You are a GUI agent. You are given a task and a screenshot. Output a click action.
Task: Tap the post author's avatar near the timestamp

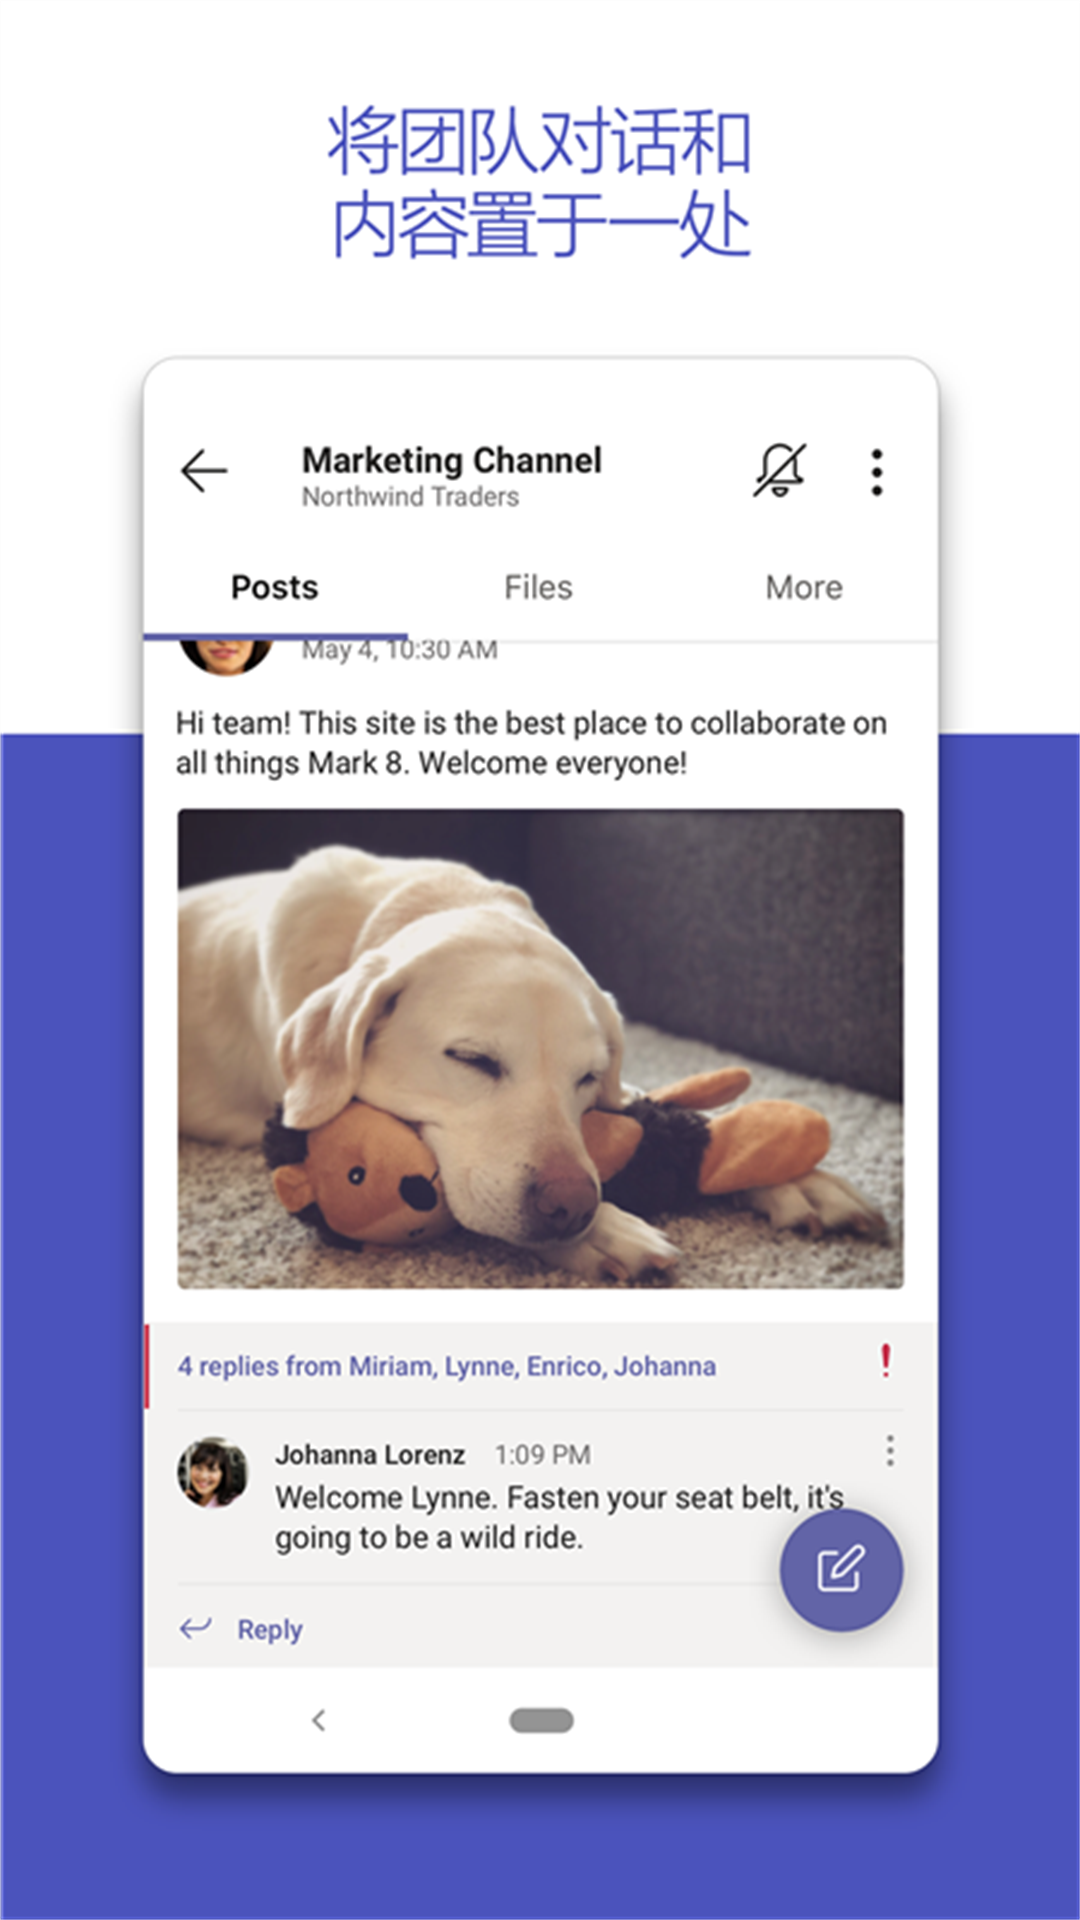[x=226, y=655]
